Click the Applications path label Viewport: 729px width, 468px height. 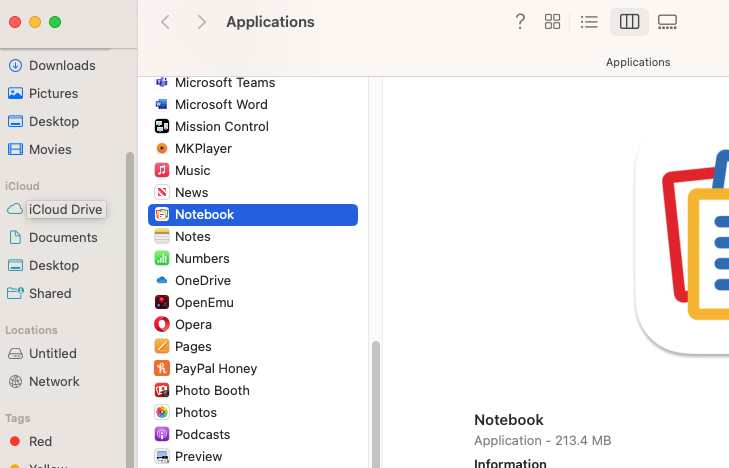coord(638,62)
